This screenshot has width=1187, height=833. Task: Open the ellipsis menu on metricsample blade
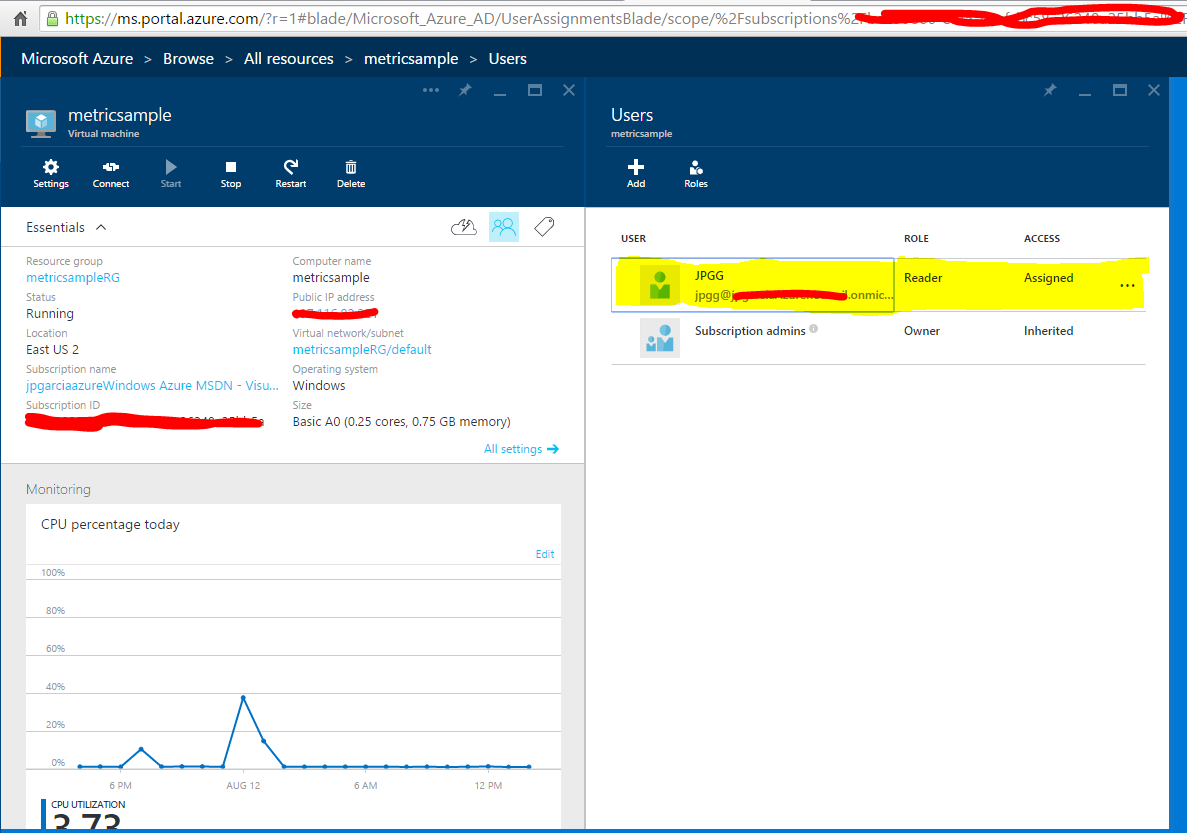point(431,90)
